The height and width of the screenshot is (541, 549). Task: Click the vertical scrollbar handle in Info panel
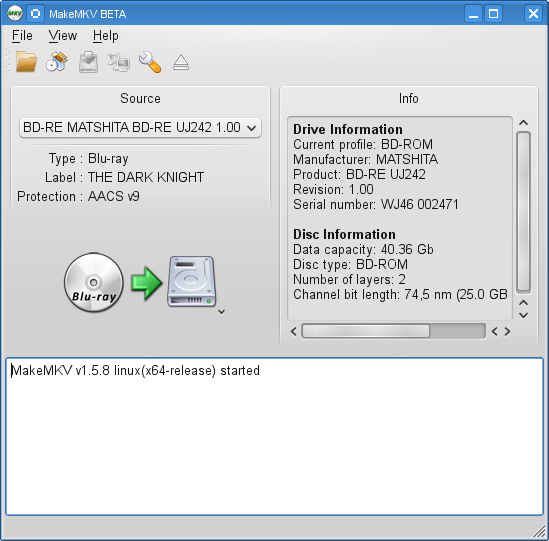(x=523, y=212)
